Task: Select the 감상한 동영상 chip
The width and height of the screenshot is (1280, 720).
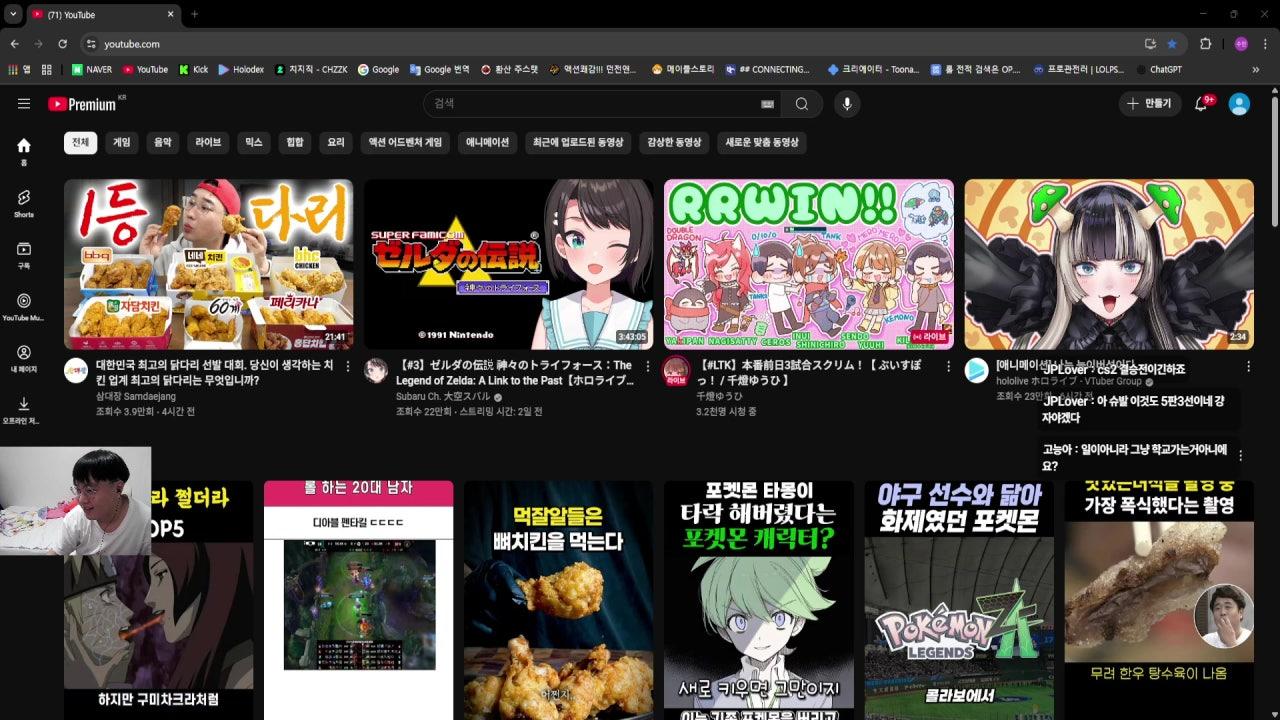Action: (675, 143)
